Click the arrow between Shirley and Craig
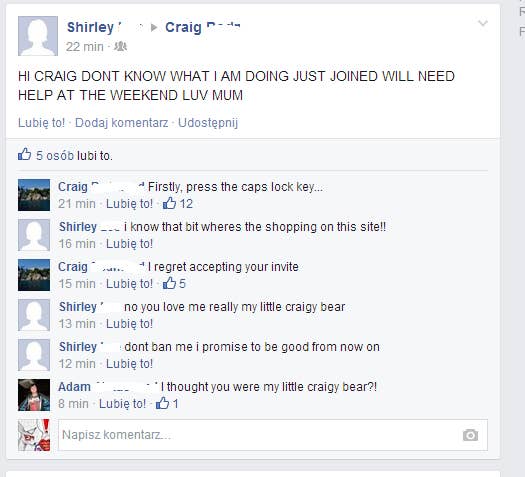Screen dimensions: 525x477 (154, 27)
